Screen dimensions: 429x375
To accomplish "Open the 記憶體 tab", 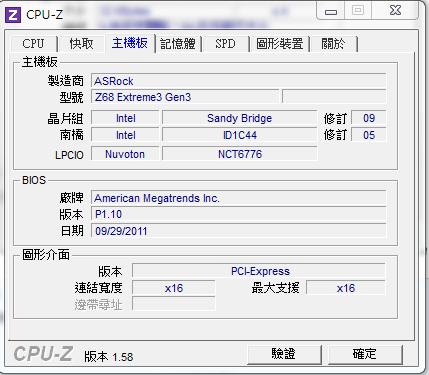I will [178, 44].
